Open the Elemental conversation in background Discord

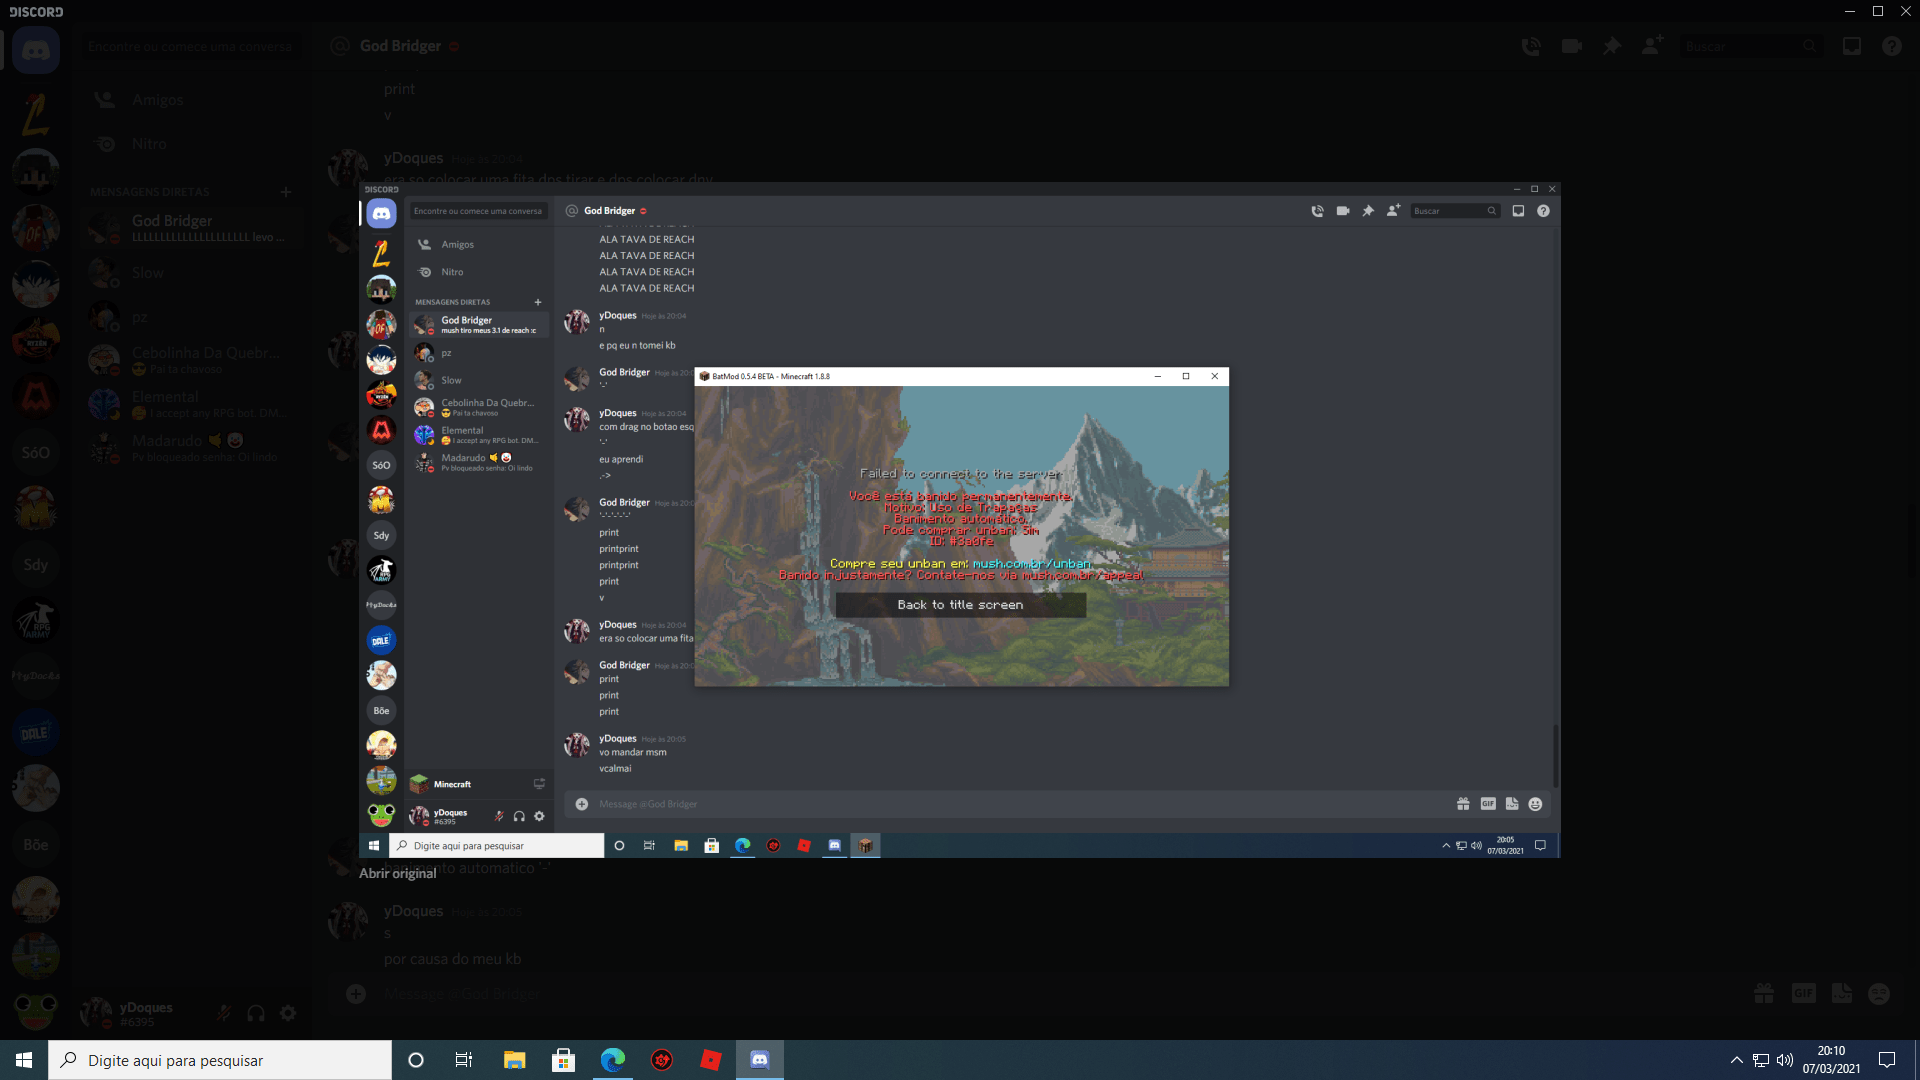tap(190, 404)
